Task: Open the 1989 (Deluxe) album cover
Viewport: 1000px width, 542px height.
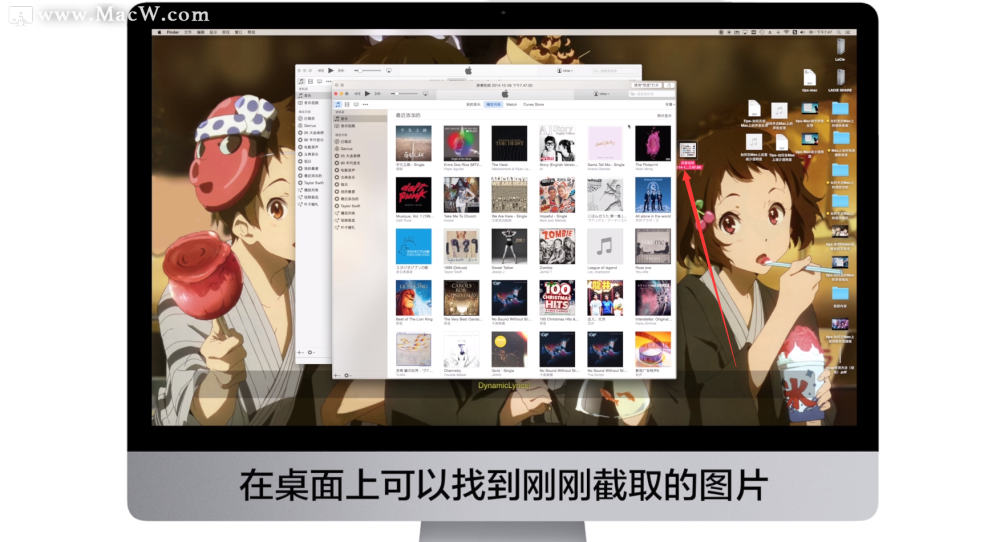Action: [x=461, y=246]
